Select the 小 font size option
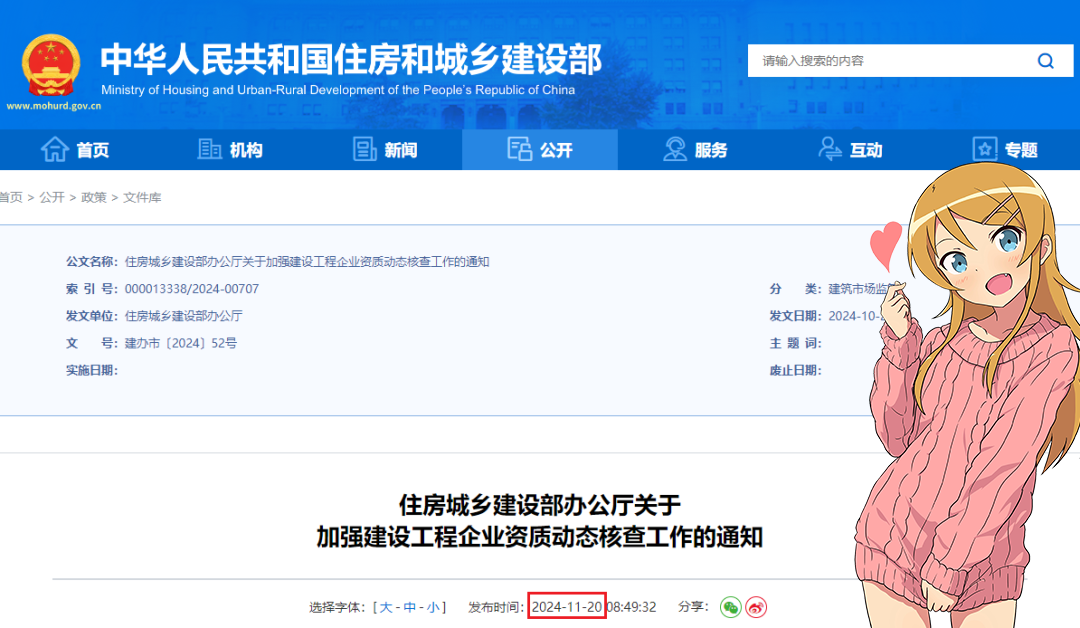Screen dimensions: 1080x628 pyautogui.click(x=431, y=606)
